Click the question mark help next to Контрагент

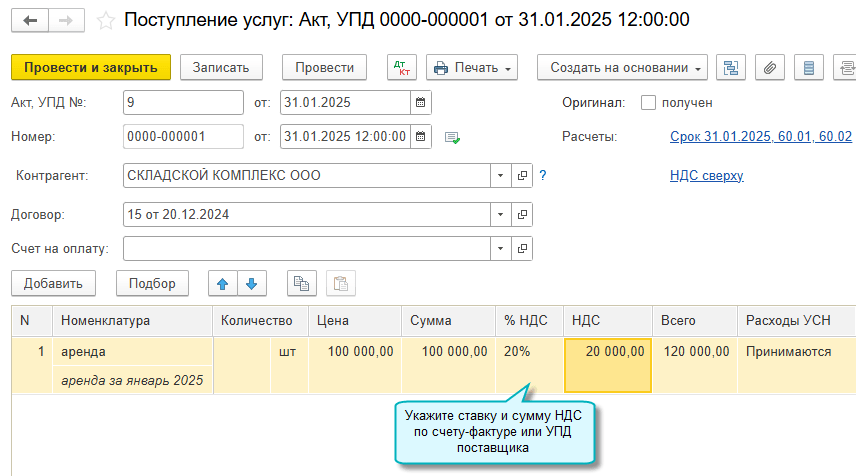(x=543, y=175)
